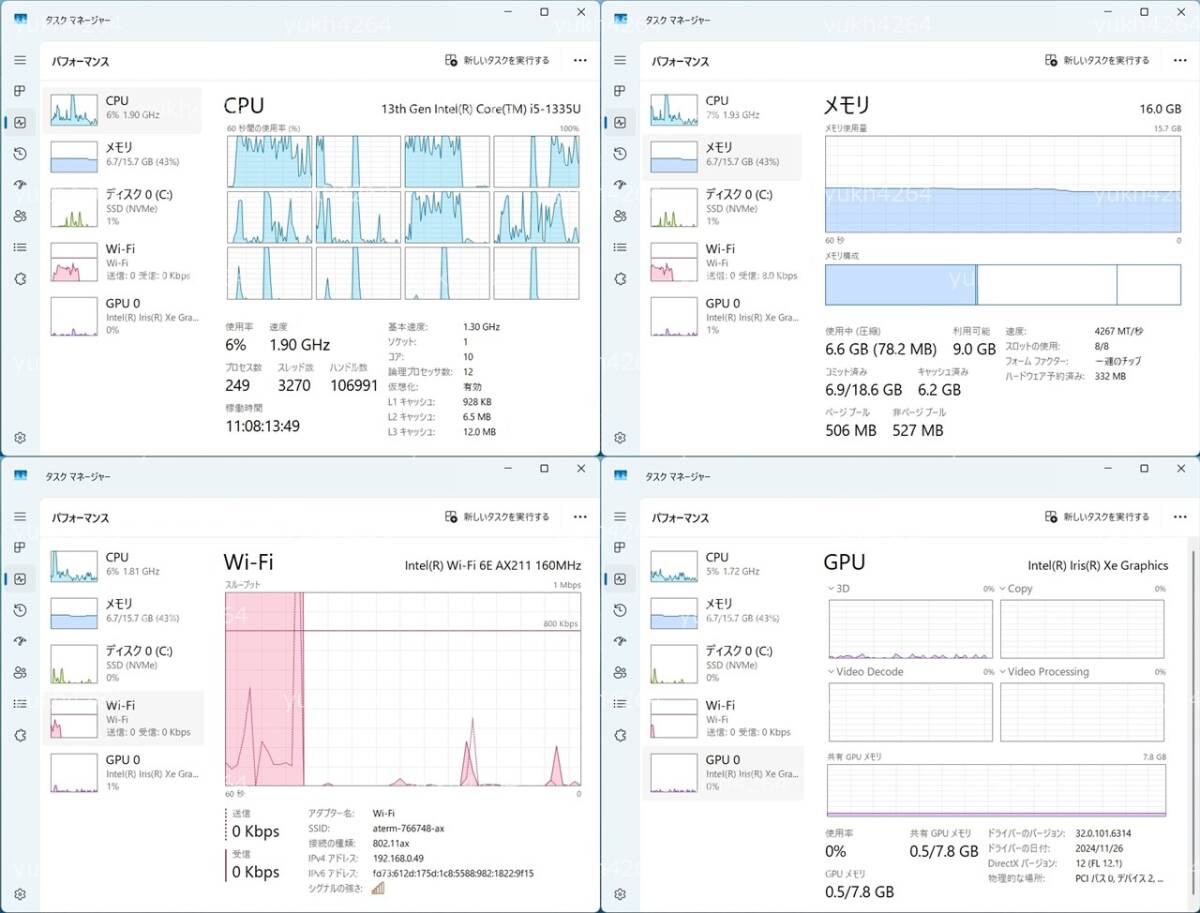Image resolution: width=1200 pixels, height=913 pixels.
Task: Open the Video Processing graph dropdown
Action: tap(1003, 672)
